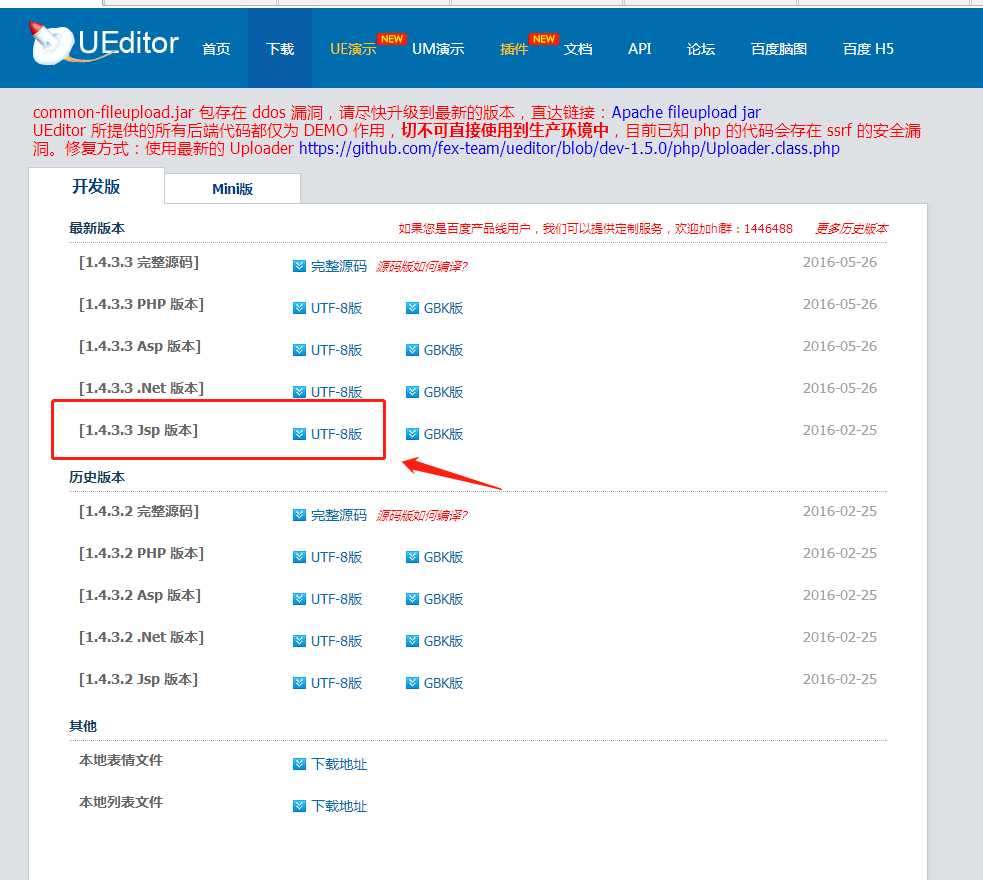Open the GitHub Uploader.class.php link

point(569,149)
